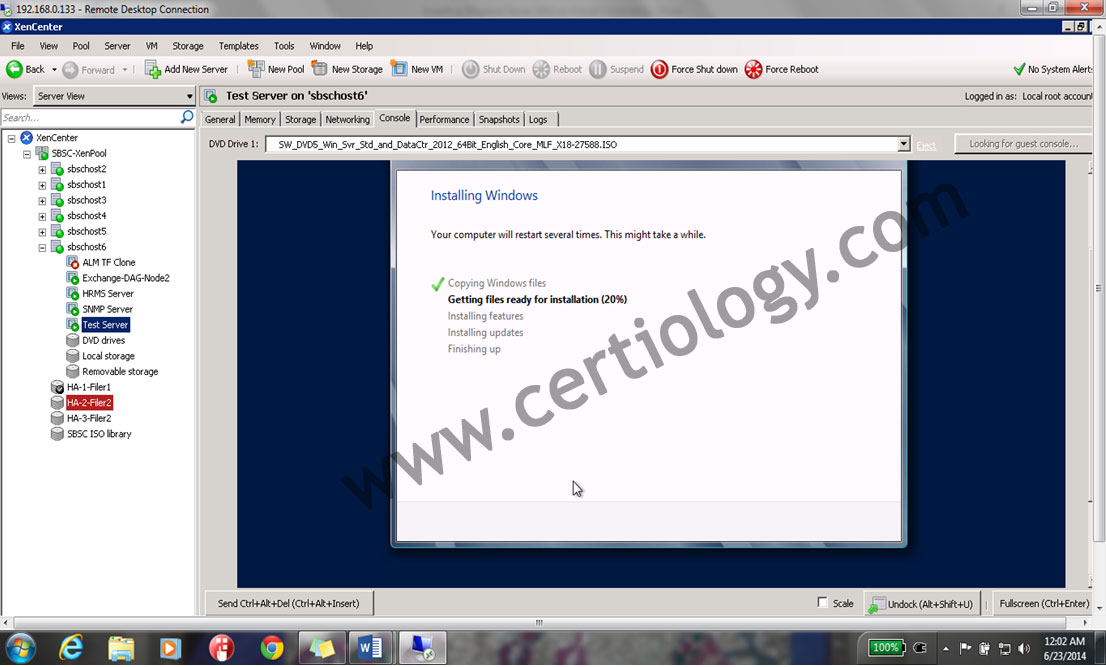Screen dimensions: 1106x667
Task: Select the Test Server tree item
Action: point(105,324)
